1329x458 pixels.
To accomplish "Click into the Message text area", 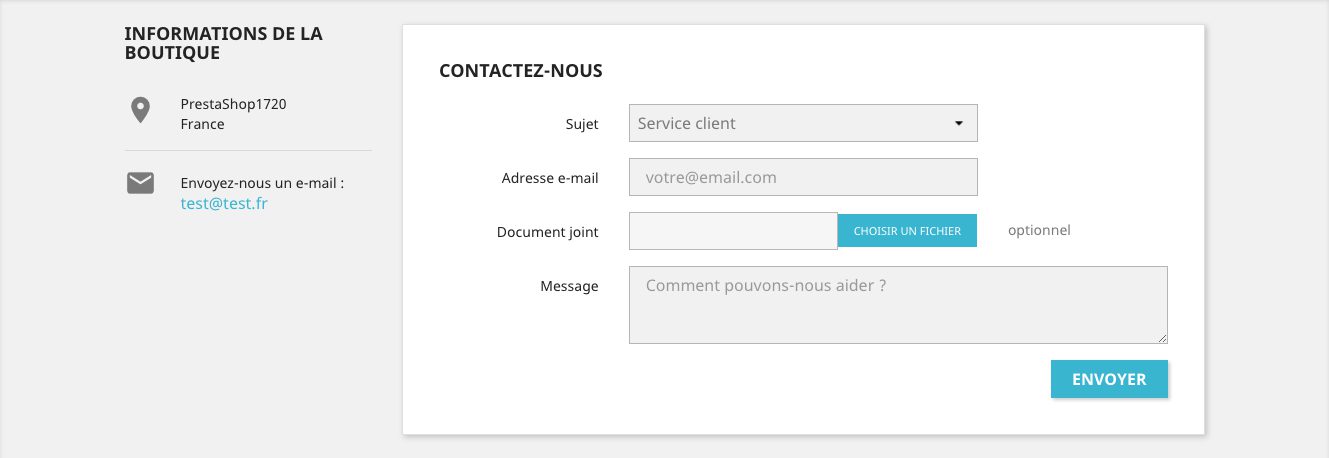I will pyautogui.click(x=897, y=305).
